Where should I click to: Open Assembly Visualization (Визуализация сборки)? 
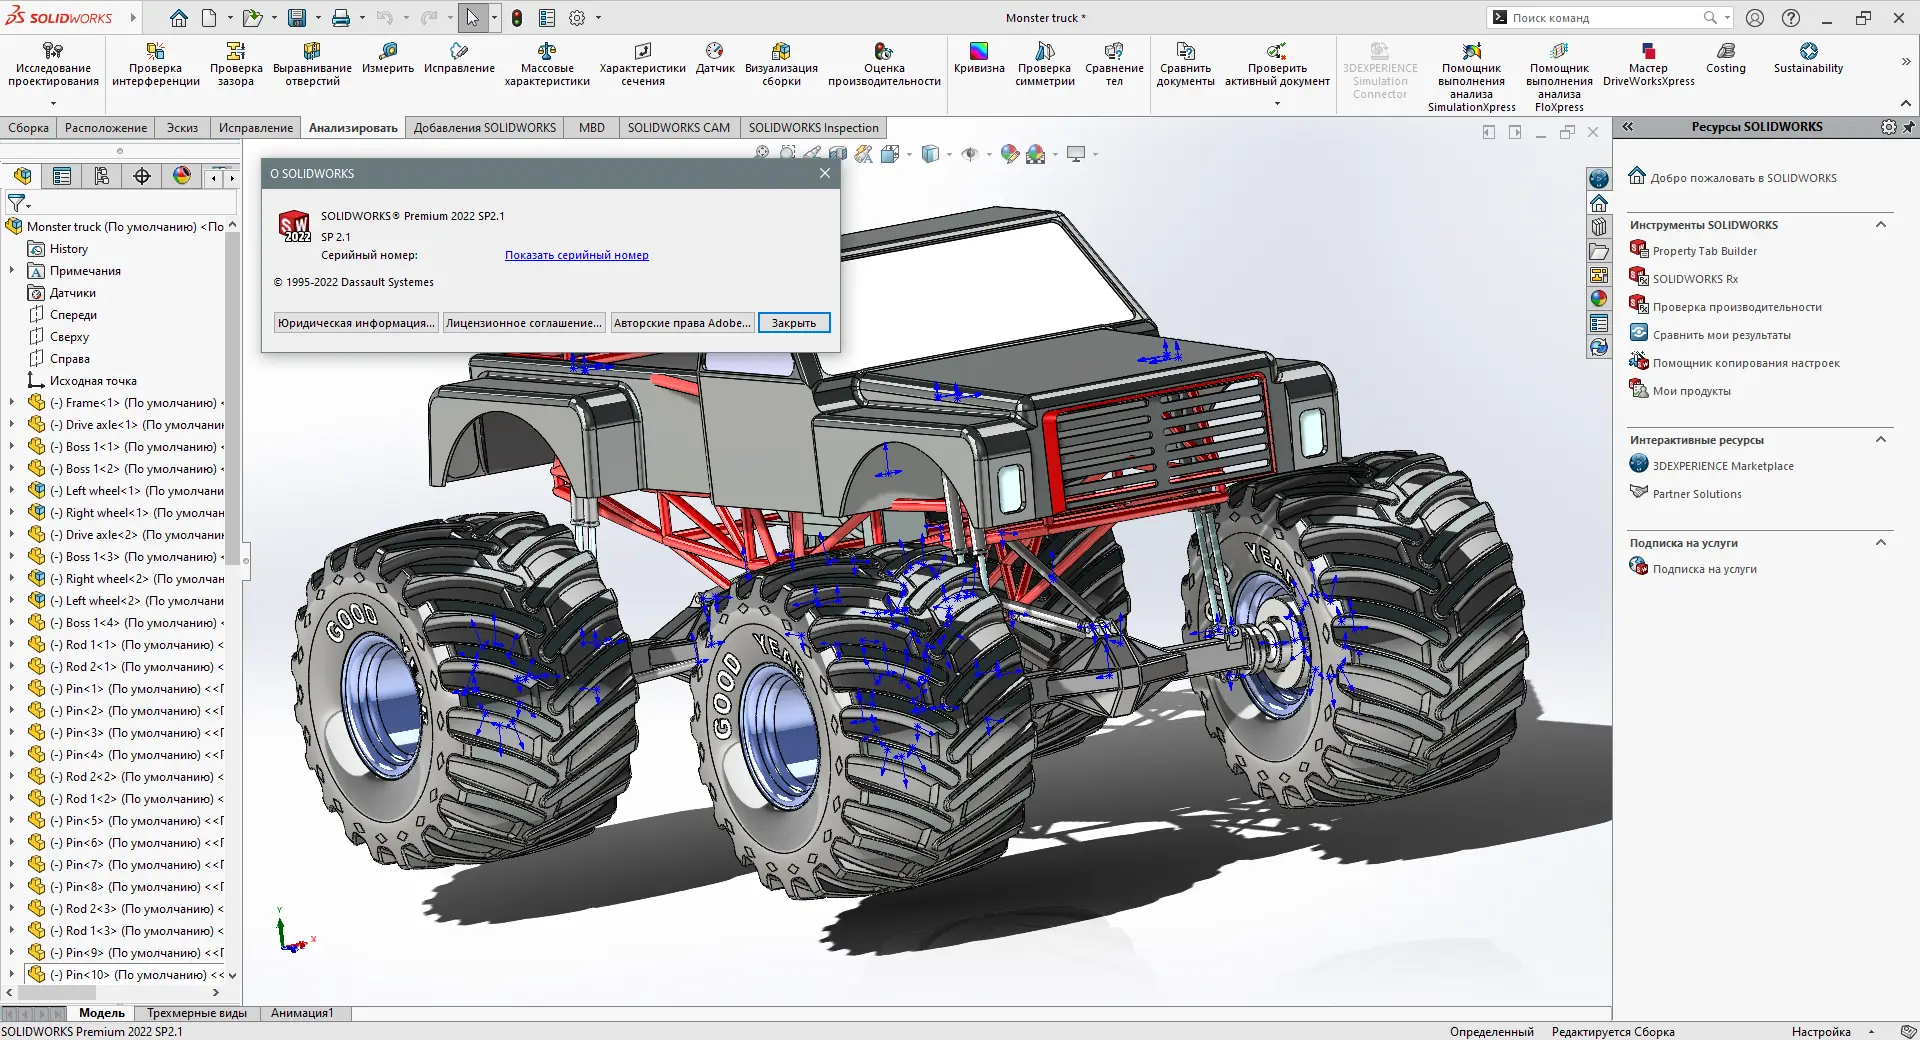(781, 64)
